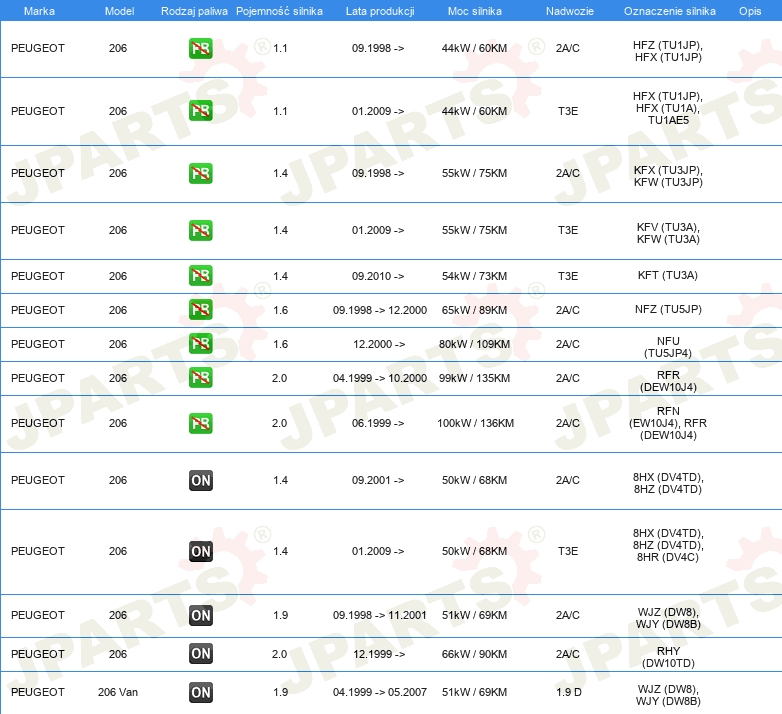The height and width of the screenshot is (714, 782).
Task: Click model 206 in NFU (TU5JP4) row
Action: pyautogui.click(x=118, y=344)
